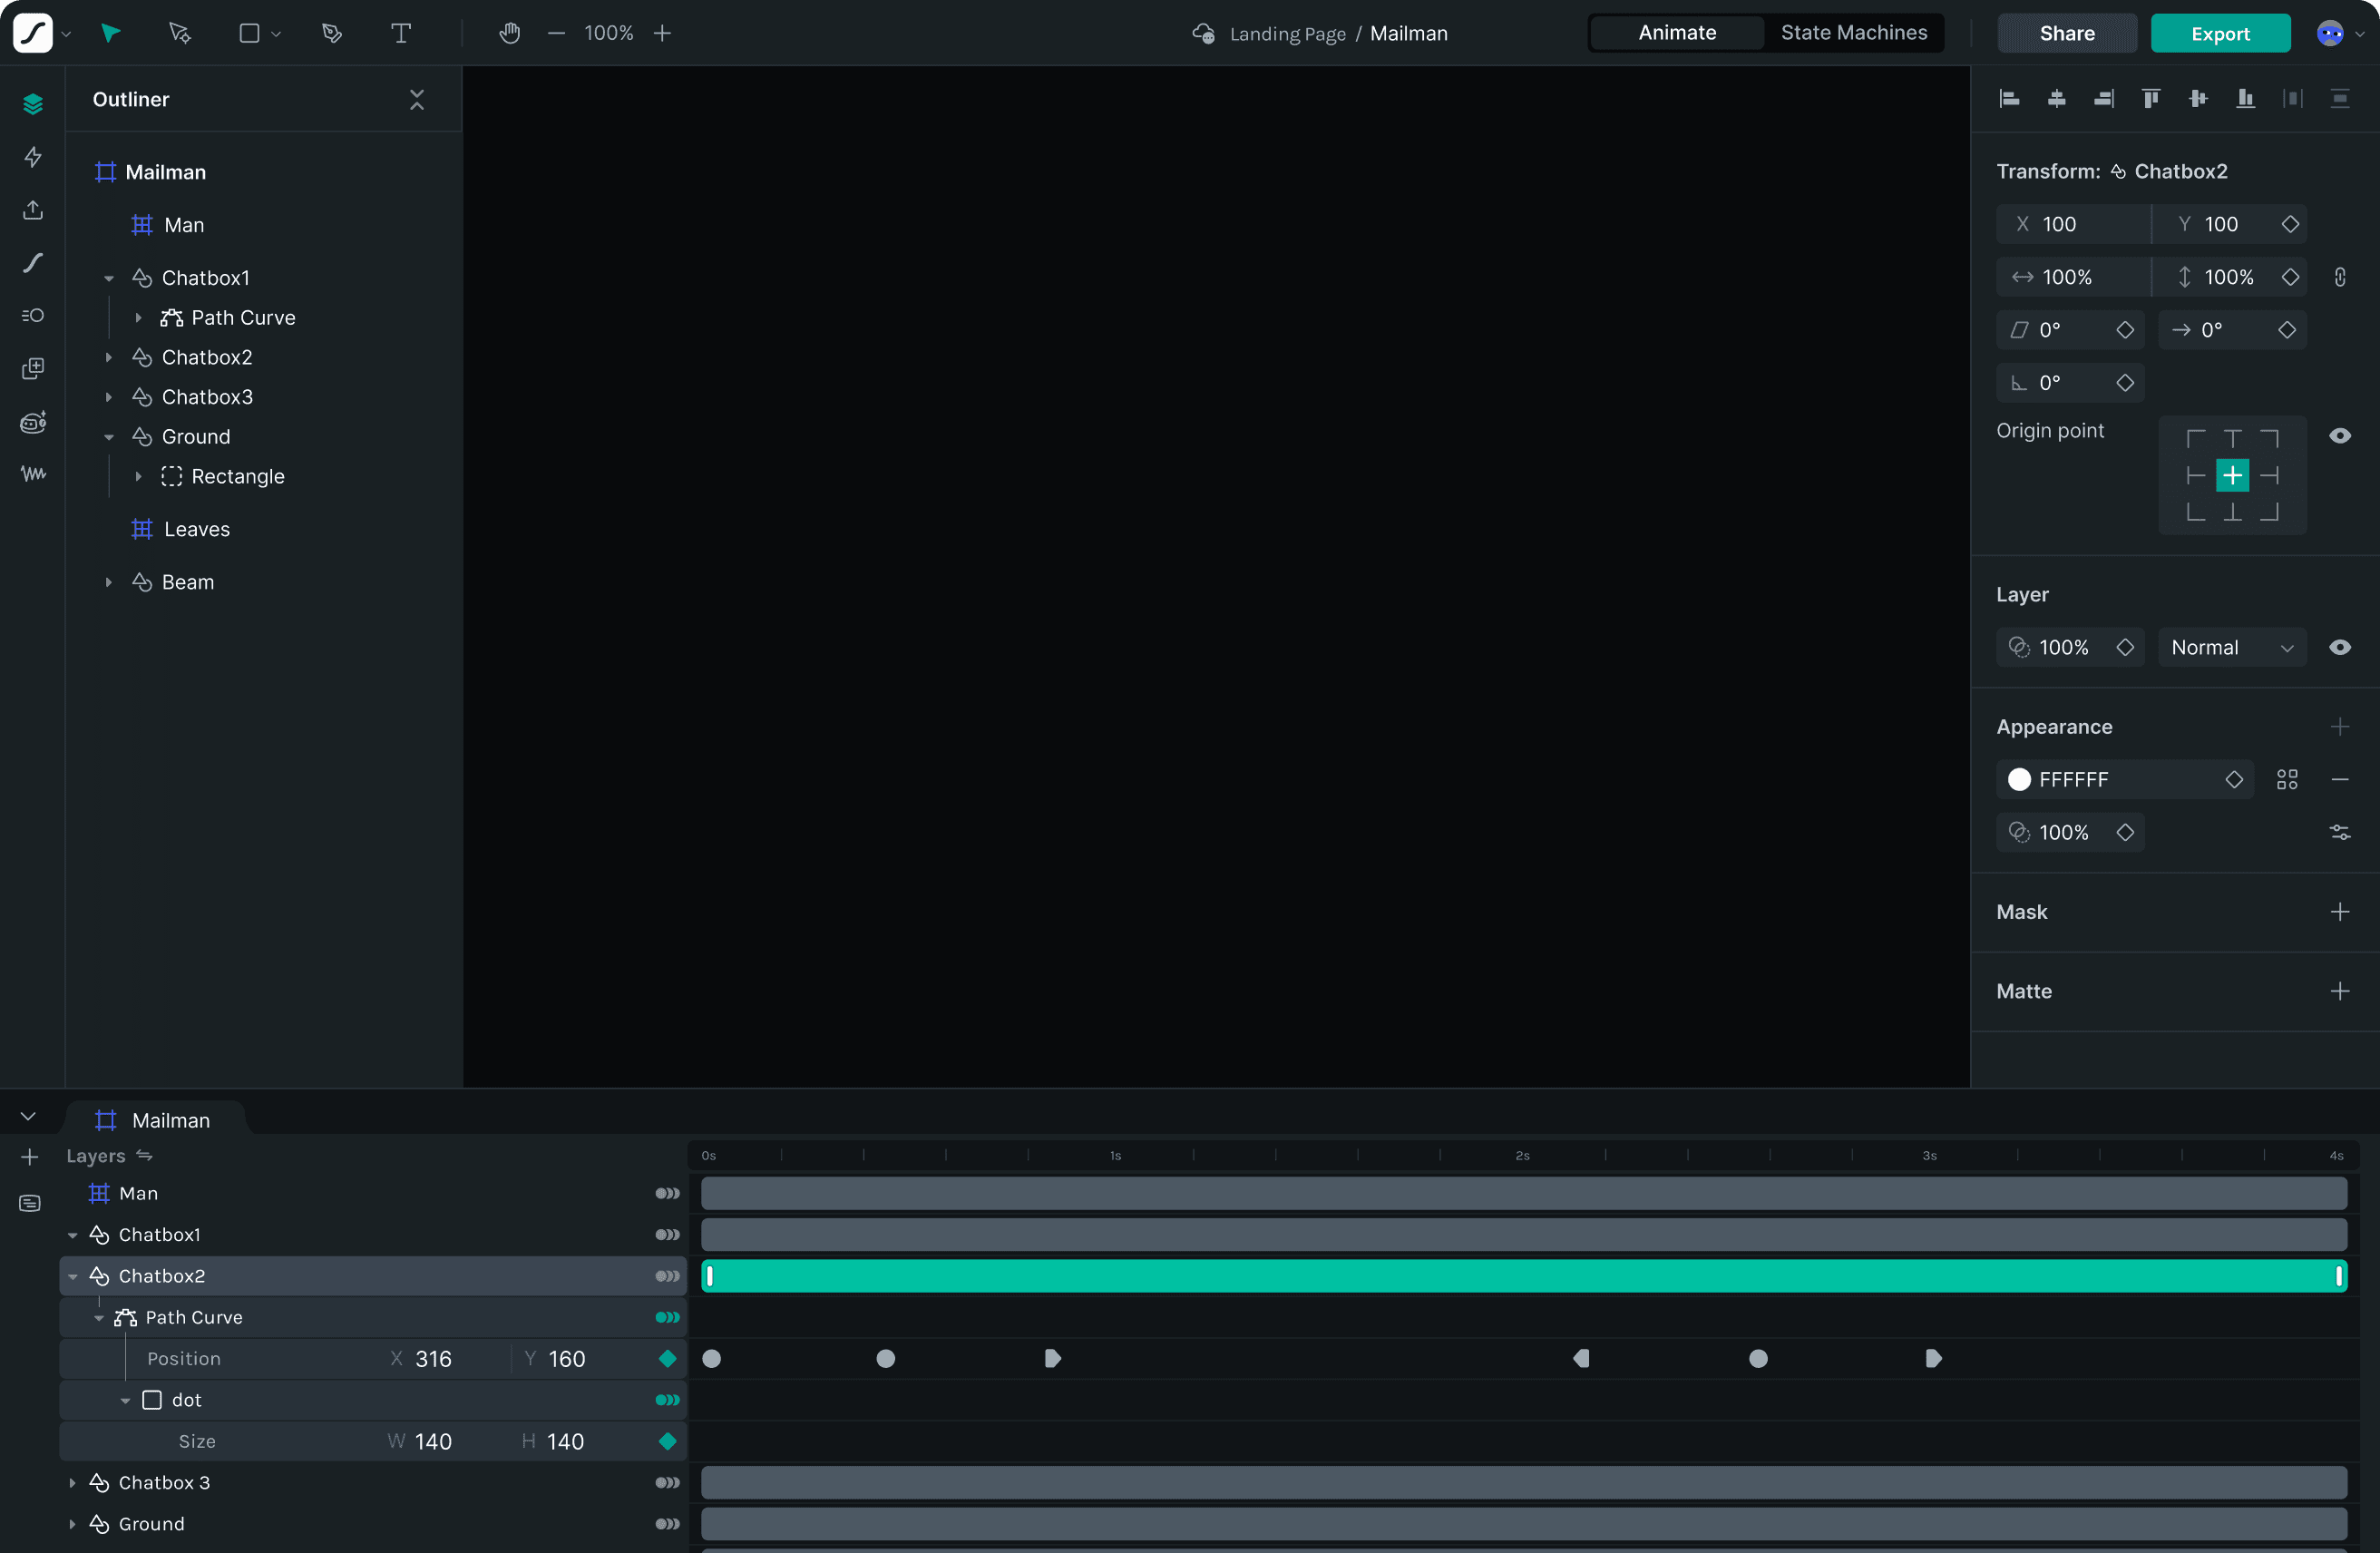Viewport: 2380px width, 1553px height.
Task: Activate the Text tool
Action: tap(401, 33)
